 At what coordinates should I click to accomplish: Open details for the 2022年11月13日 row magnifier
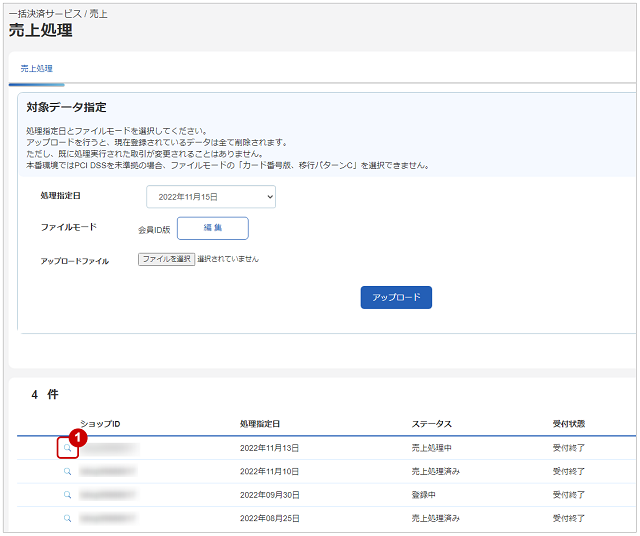(x=67, y=448)
